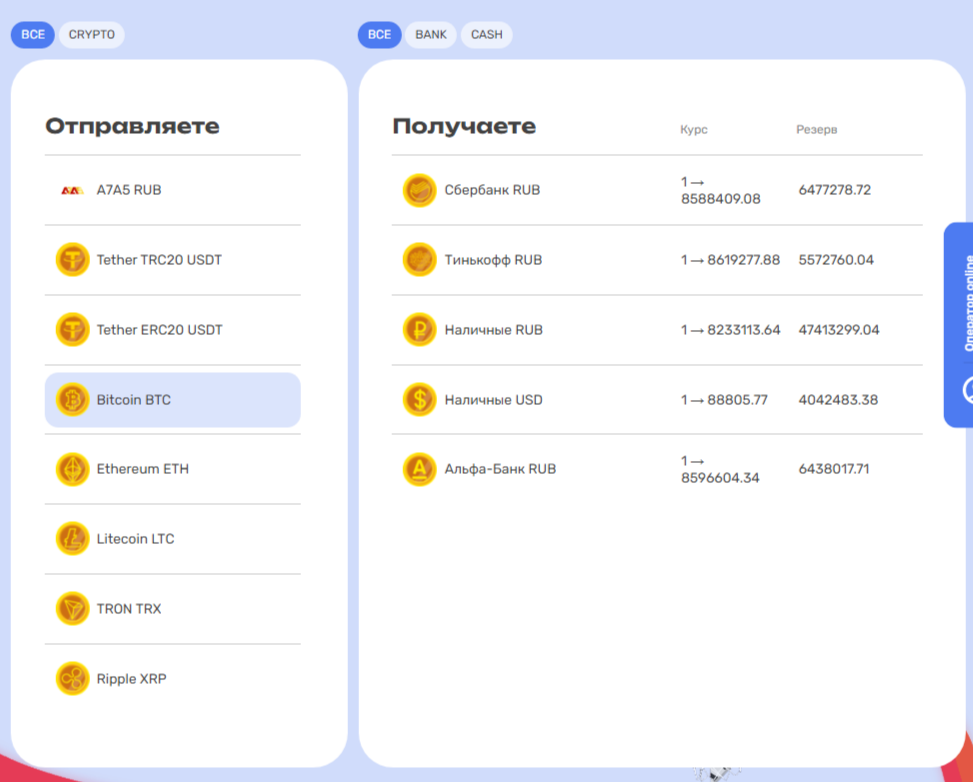Filter receive list by CASH
The image size is (973, 782).
pos(486,35)
